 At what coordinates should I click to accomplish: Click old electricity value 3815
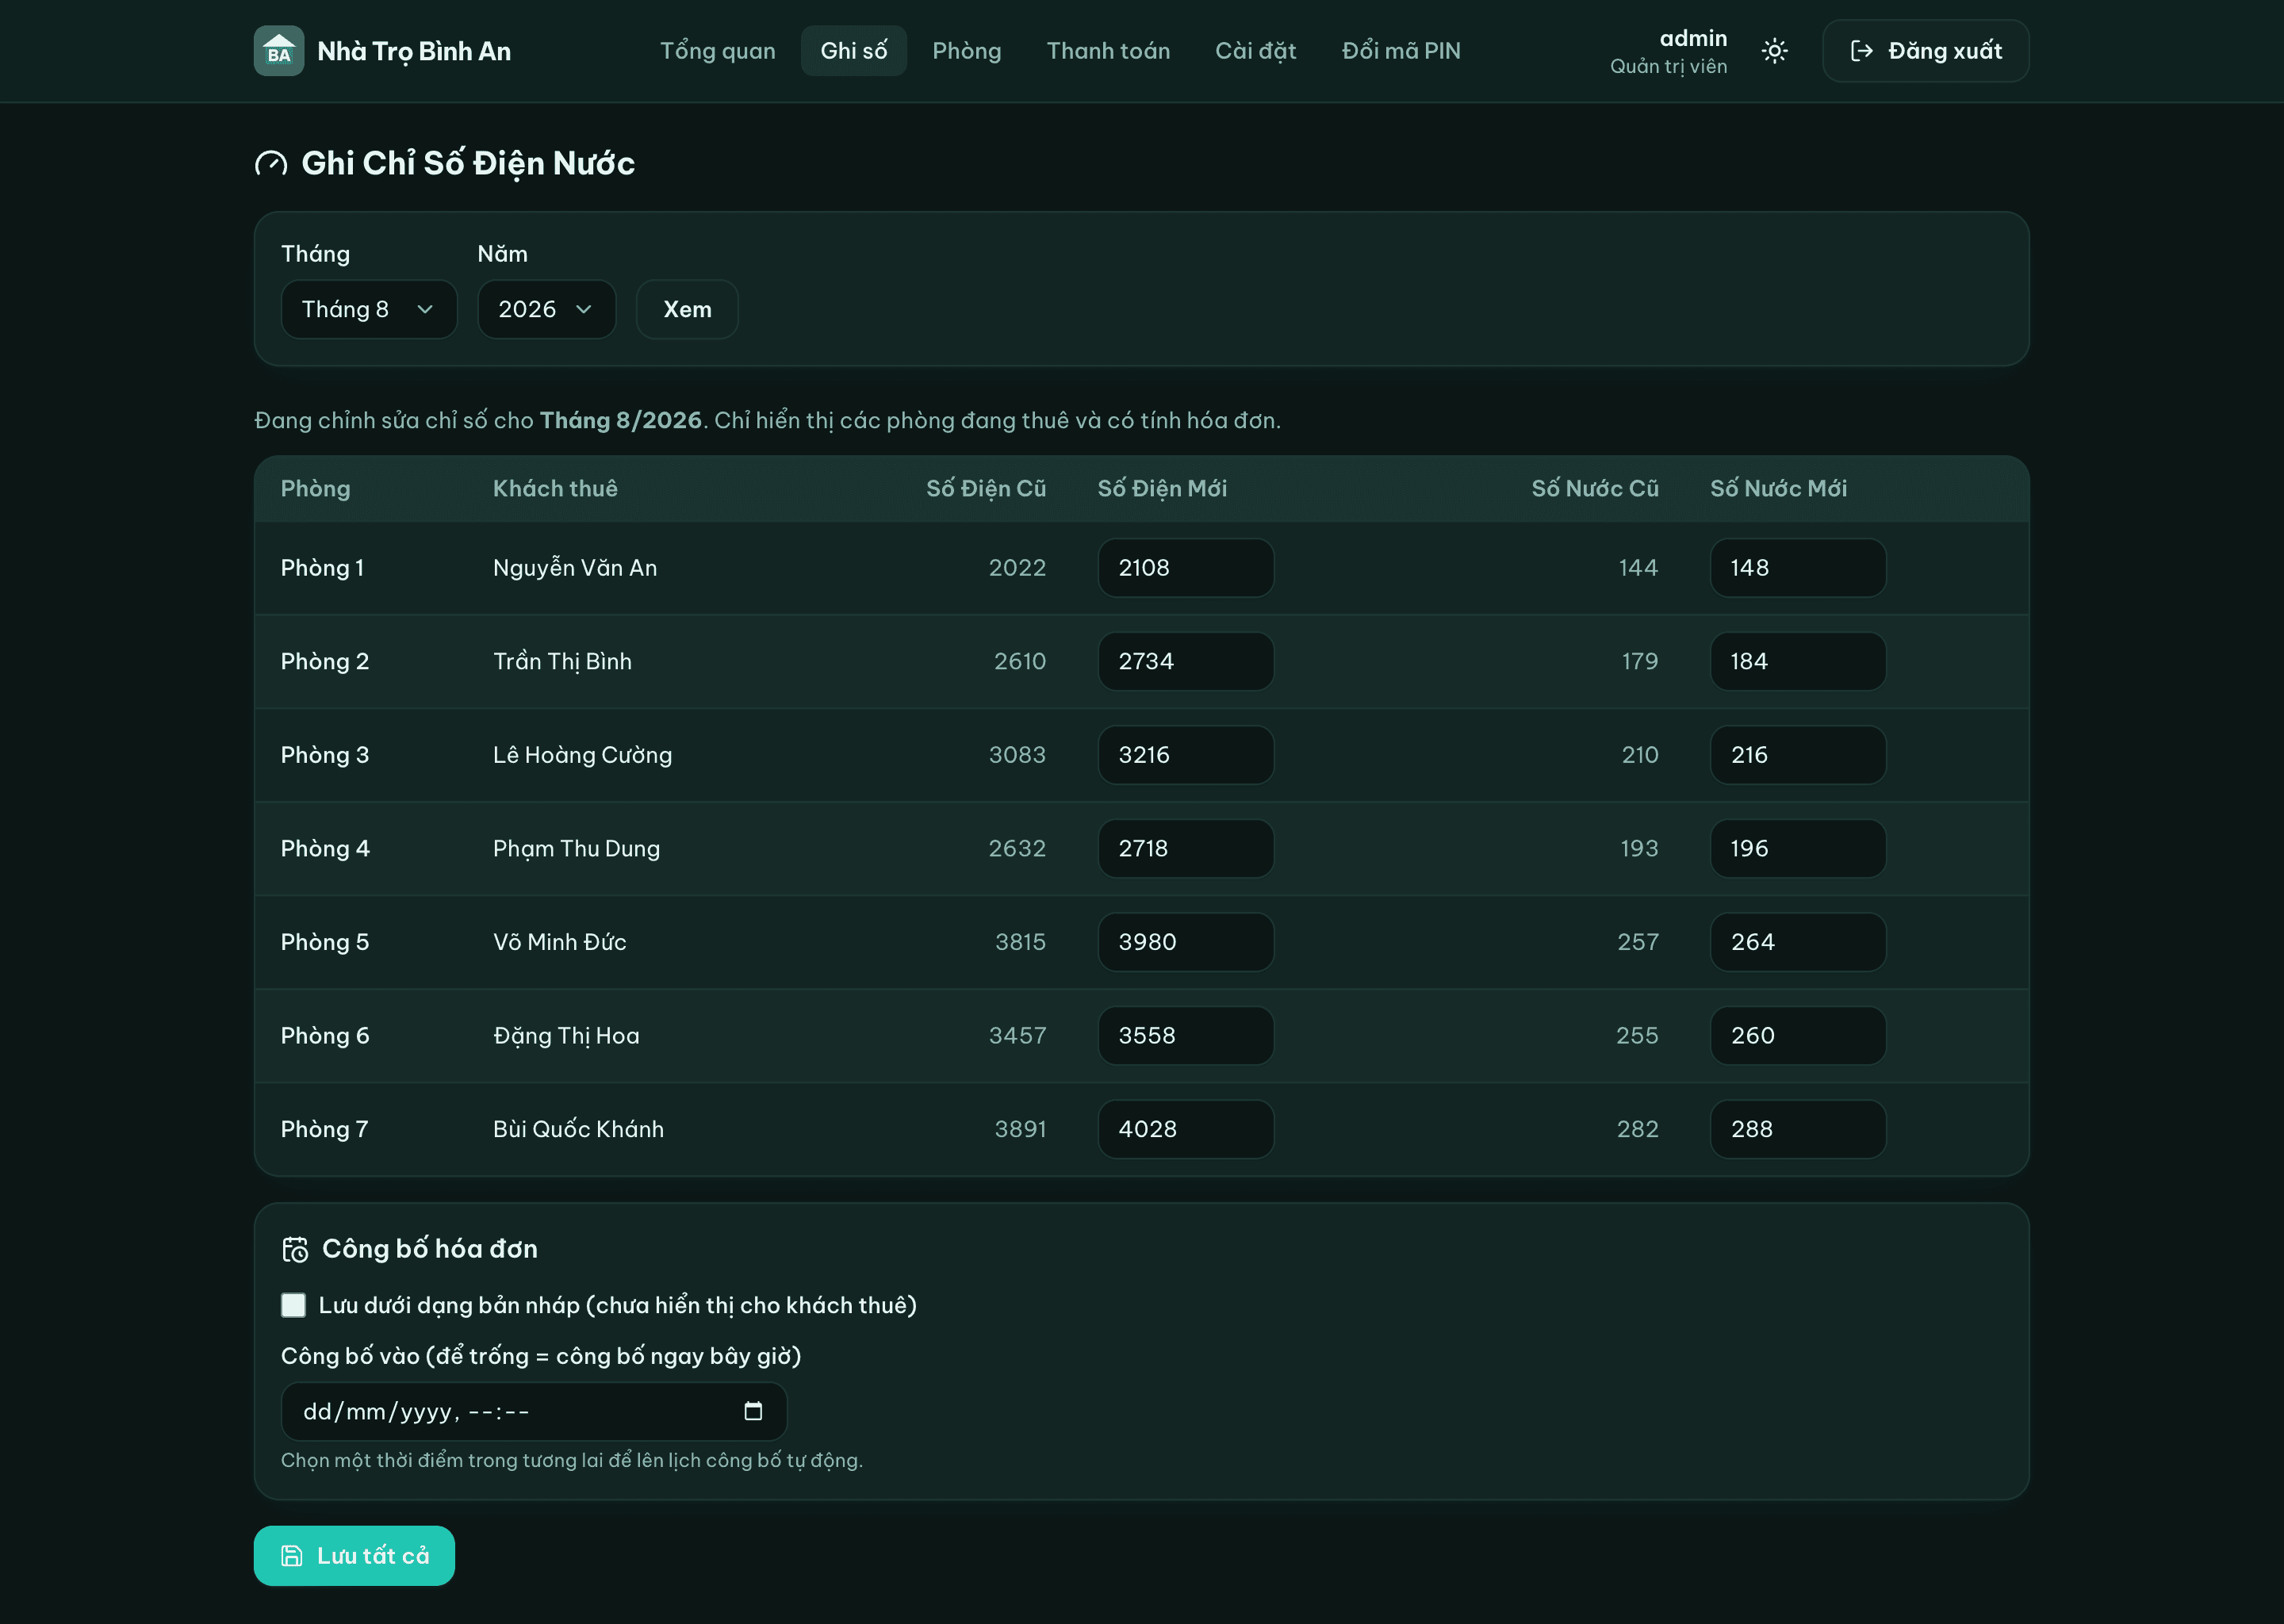(x=1020, y=942)
